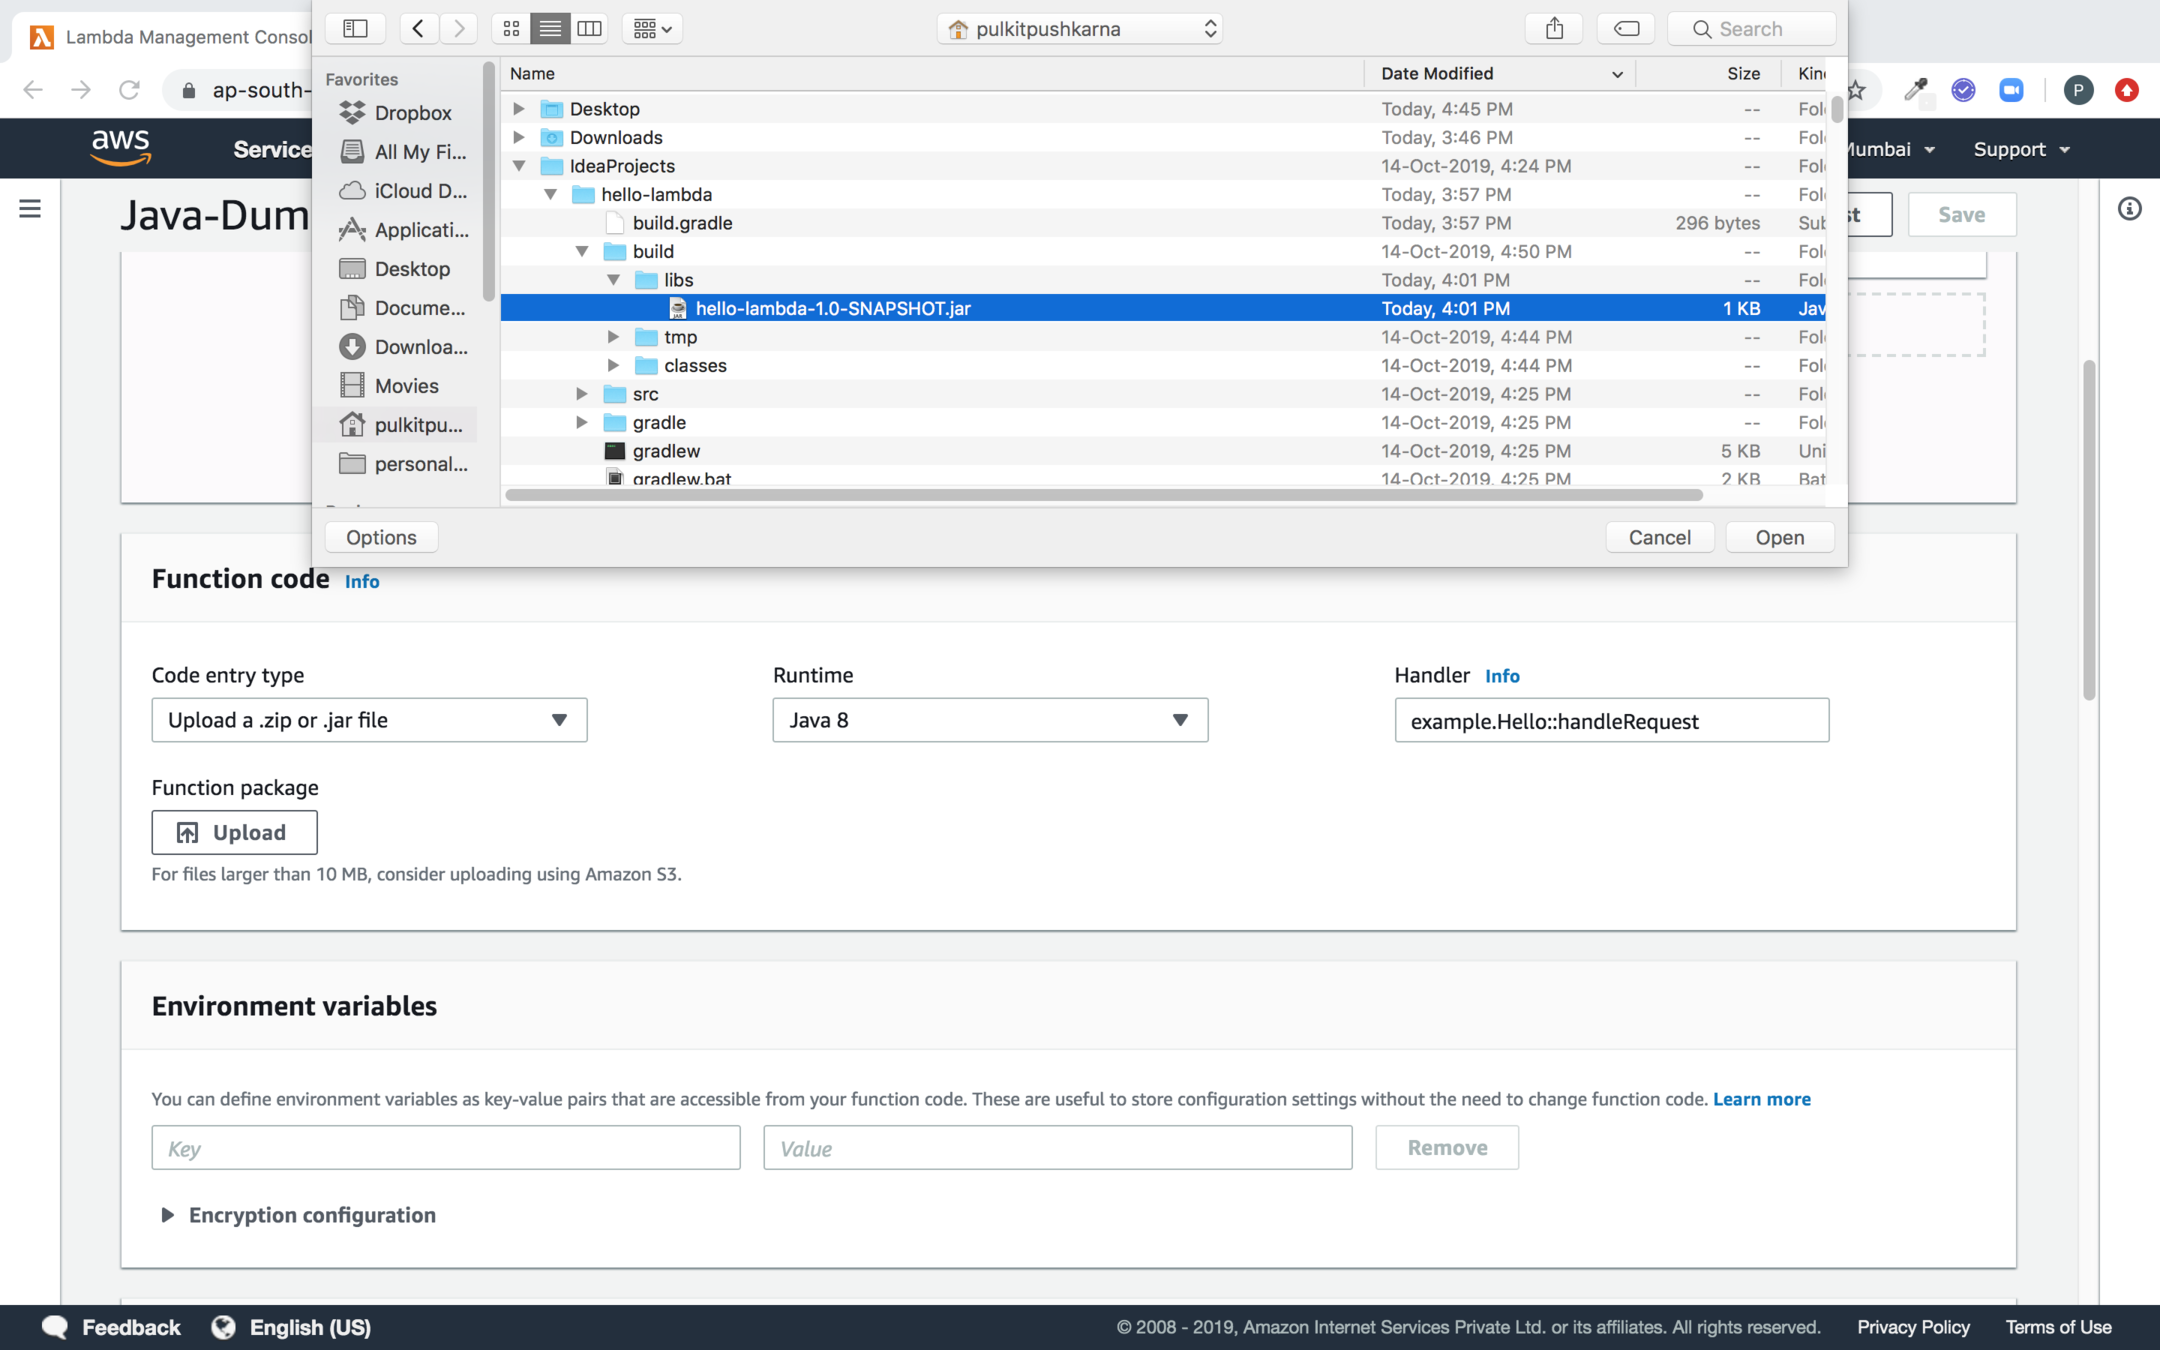The width and height of the screenshot is (2160, 1350).
Task: Click the AWS logo
Action: (121, 148)
